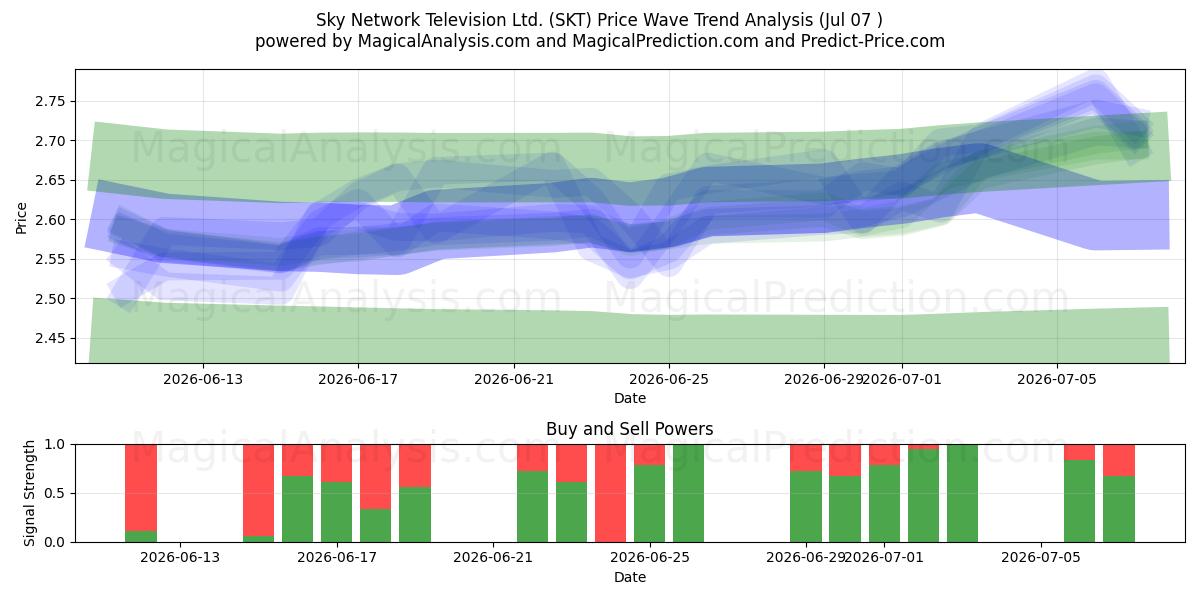
Task: Select the 2.65 price tick label
Action: [50, 180]
